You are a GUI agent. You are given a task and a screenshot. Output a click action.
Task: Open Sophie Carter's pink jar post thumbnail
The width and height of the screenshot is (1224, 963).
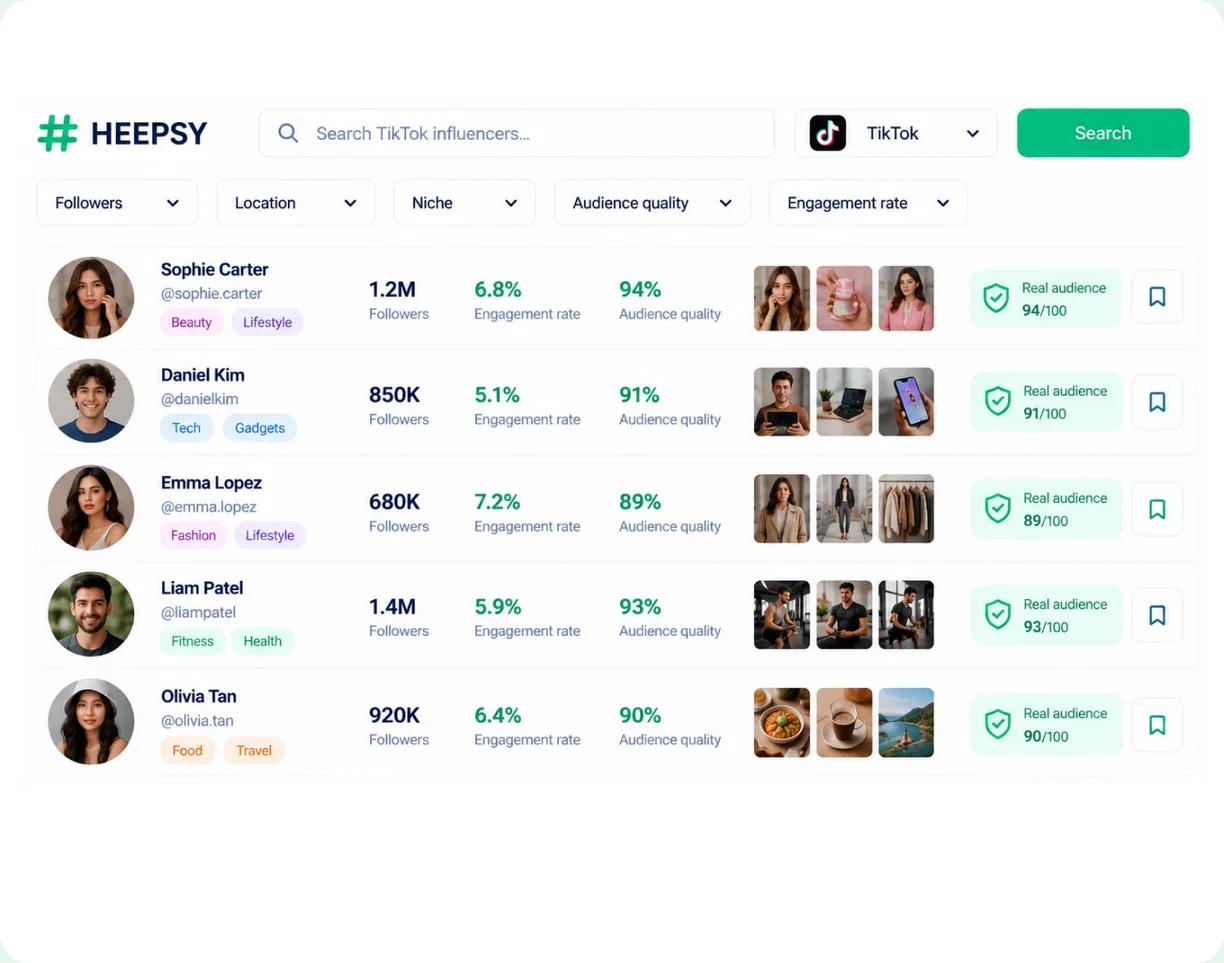844,298
